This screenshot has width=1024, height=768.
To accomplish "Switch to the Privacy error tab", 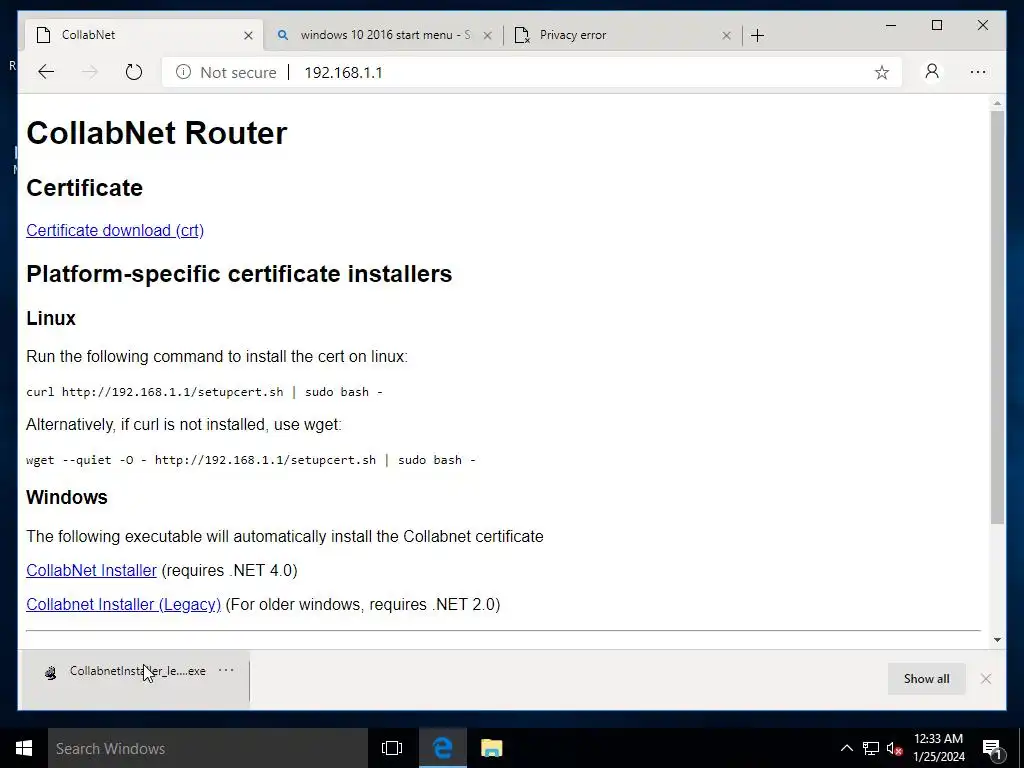I will [622, 35].
